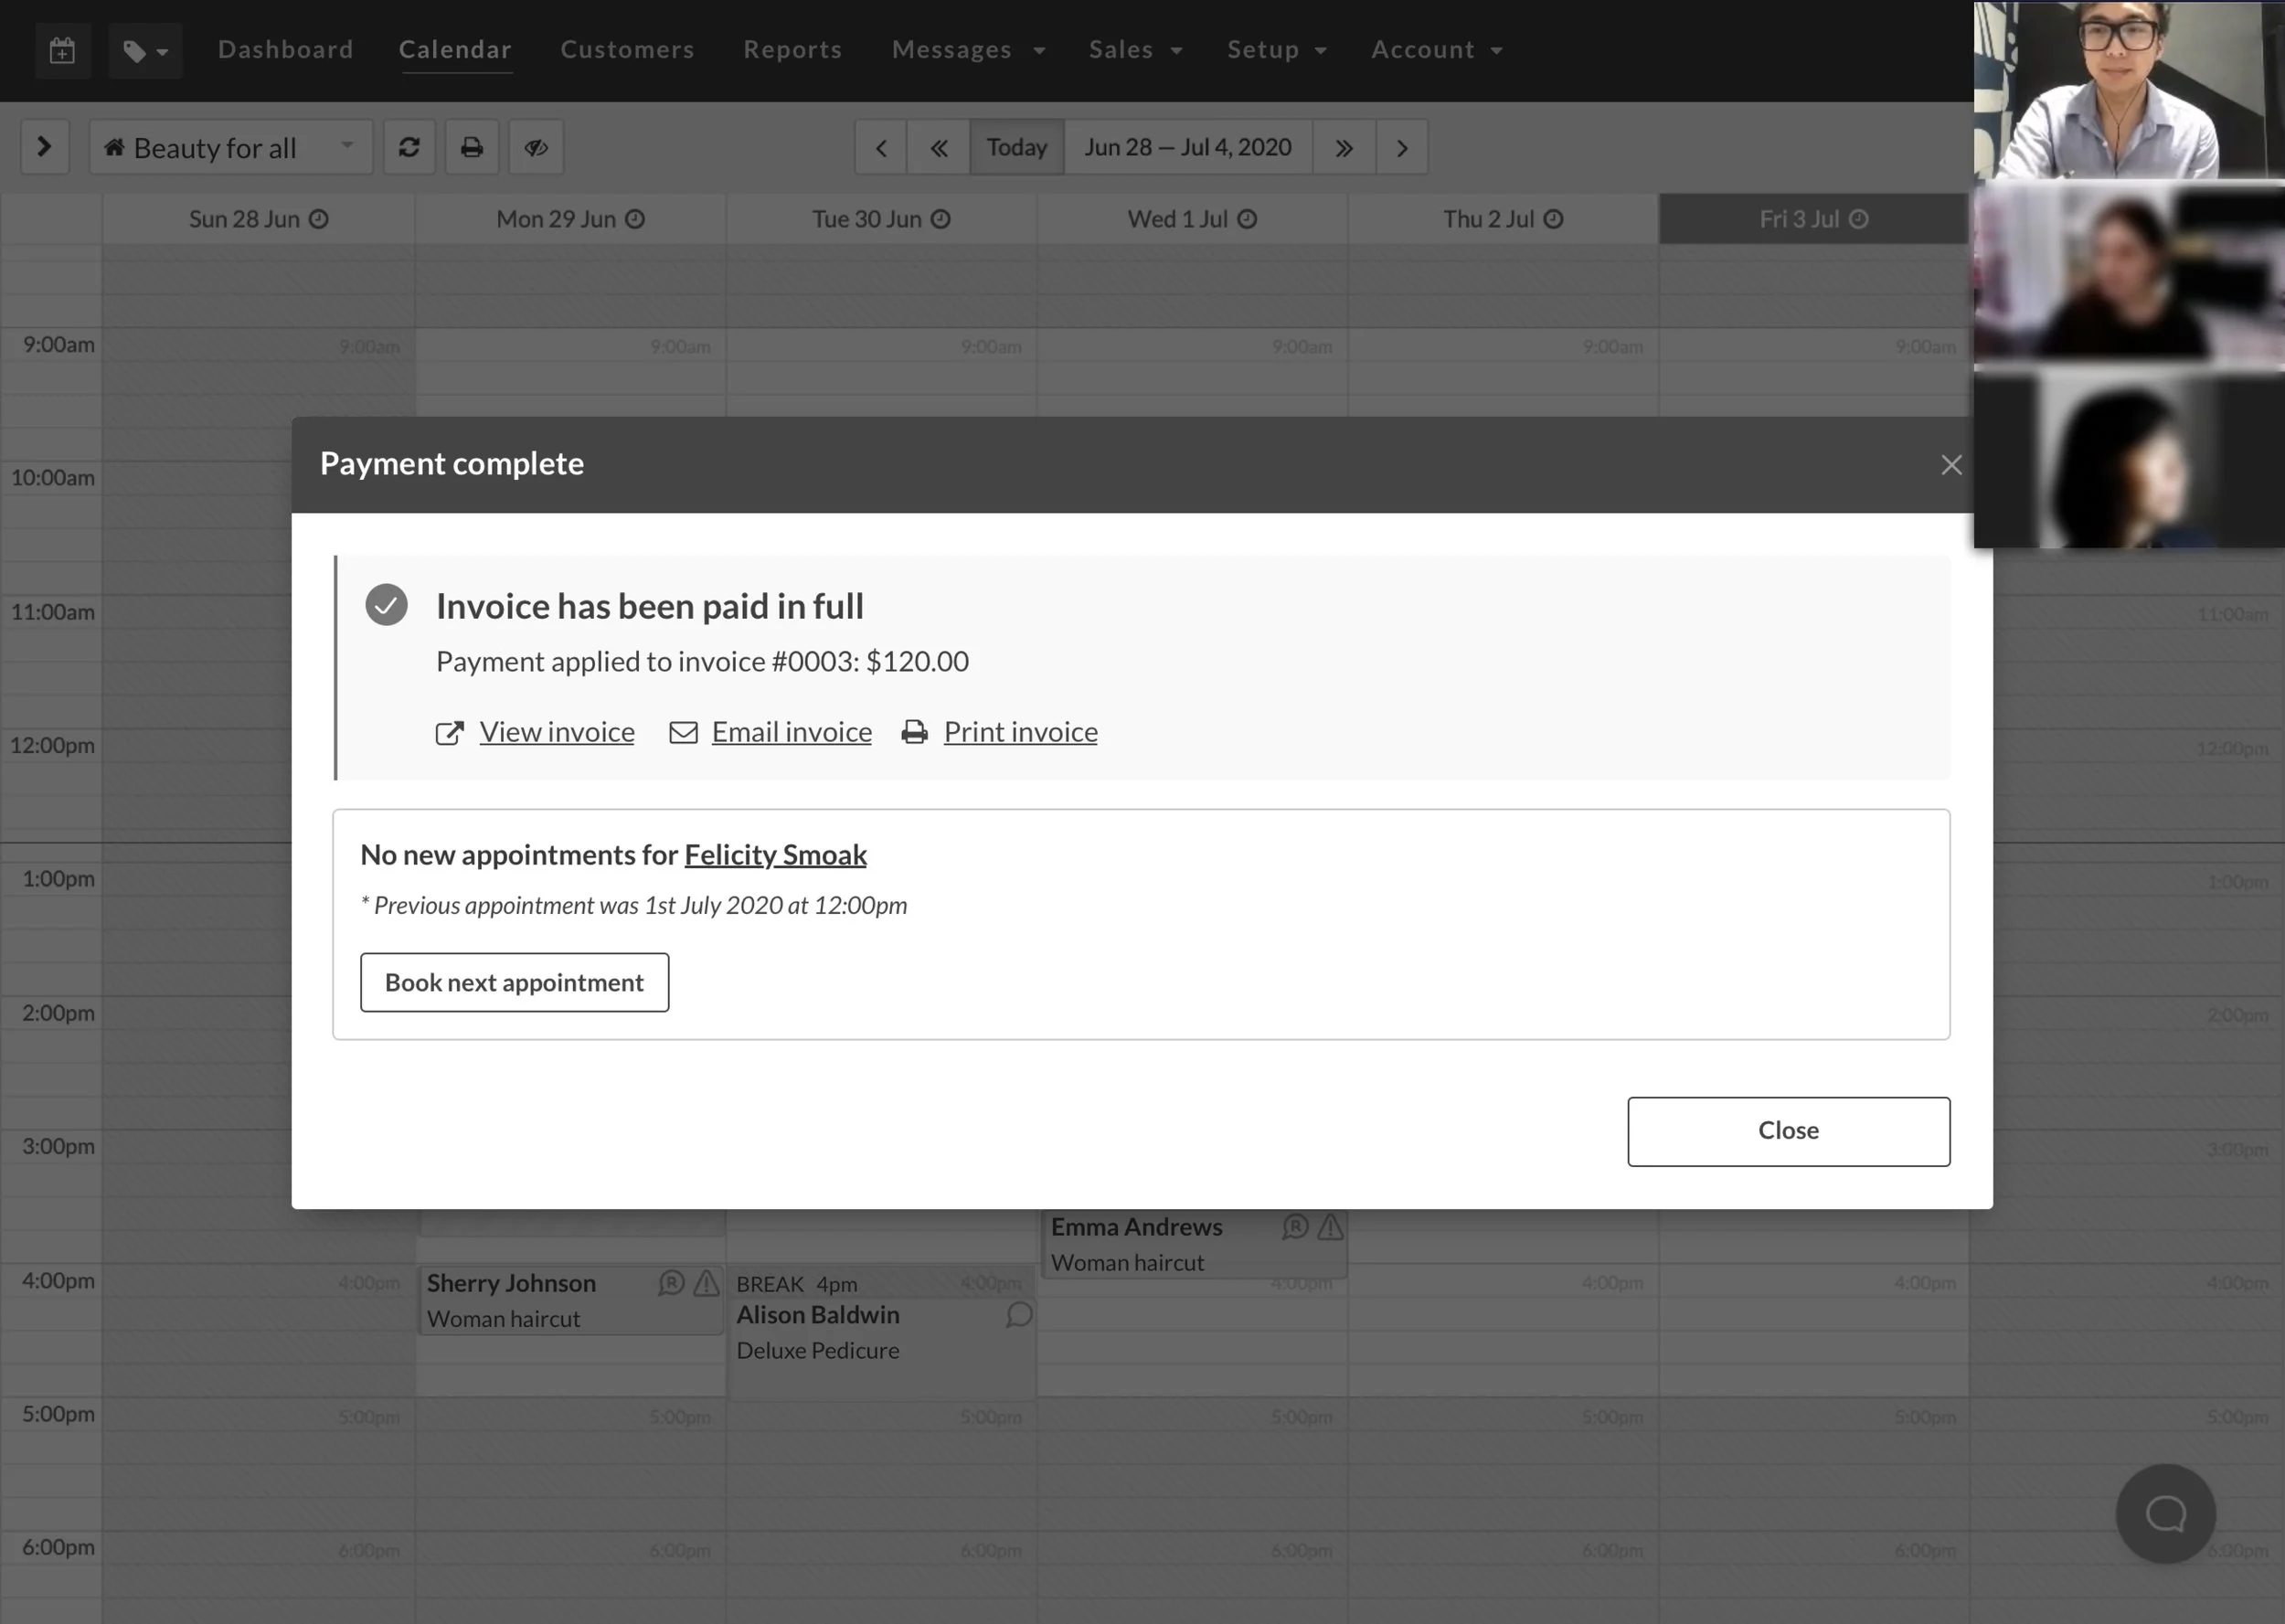This screenshot has height=1624, width=2285.
Task: Click the Print invoice printer icon
Action: [914, 732]
